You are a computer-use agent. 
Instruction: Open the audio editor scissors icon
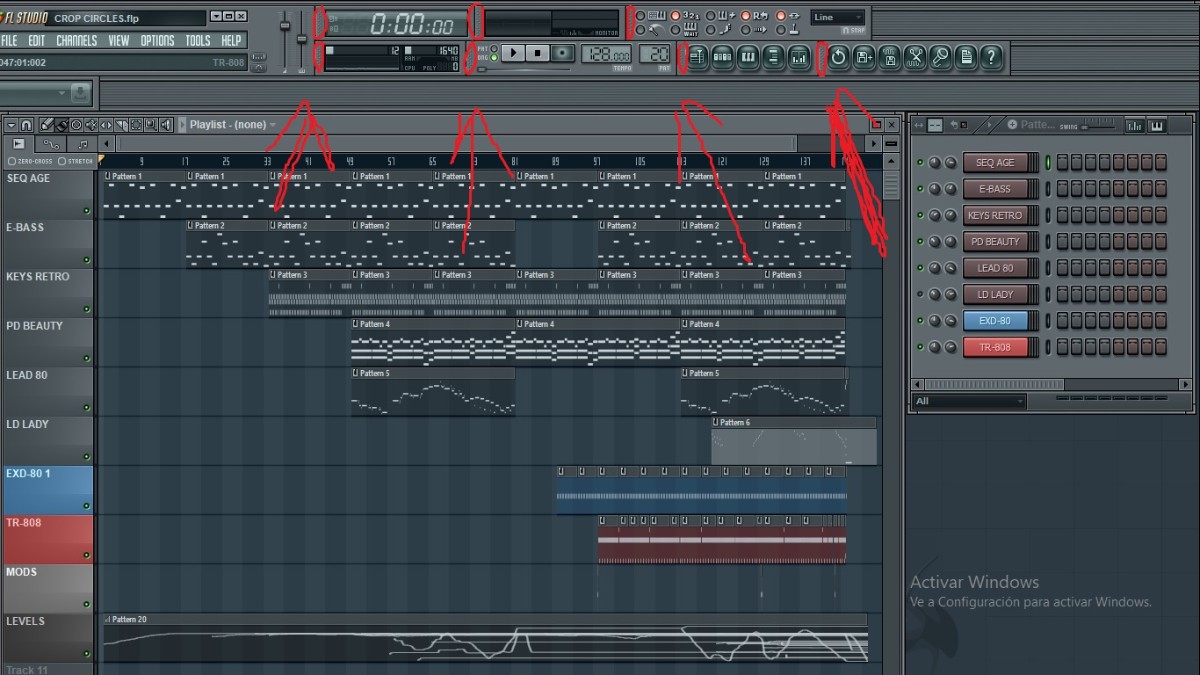915,58
